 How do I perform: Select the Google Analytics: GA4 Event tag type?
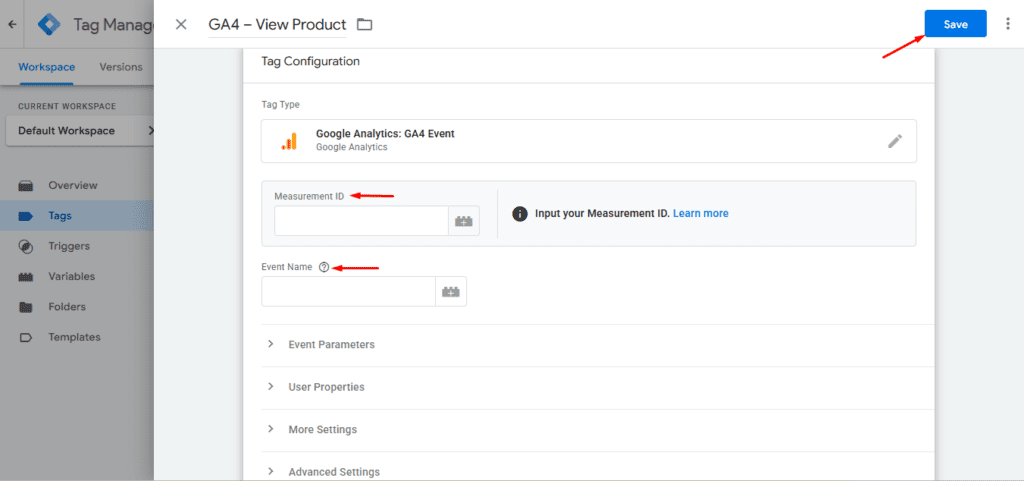click(x=588, y=140)
